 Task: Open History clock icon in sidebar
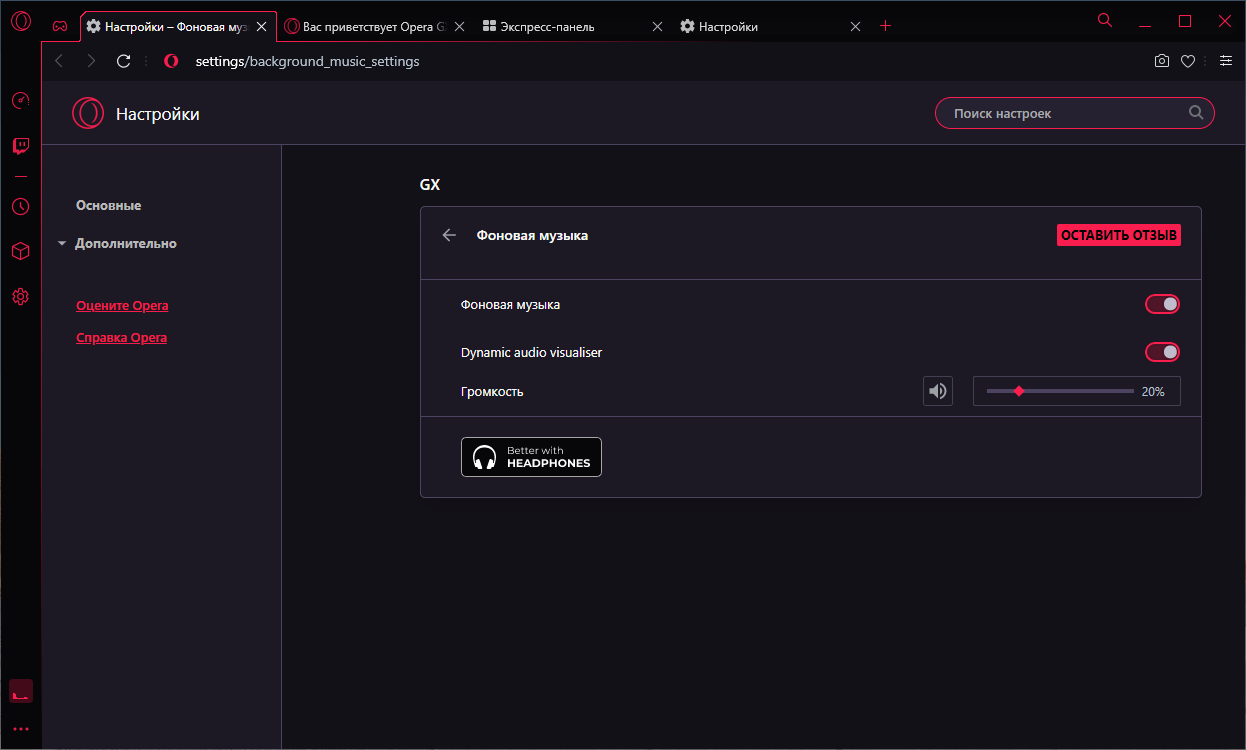tap(21, 207)
